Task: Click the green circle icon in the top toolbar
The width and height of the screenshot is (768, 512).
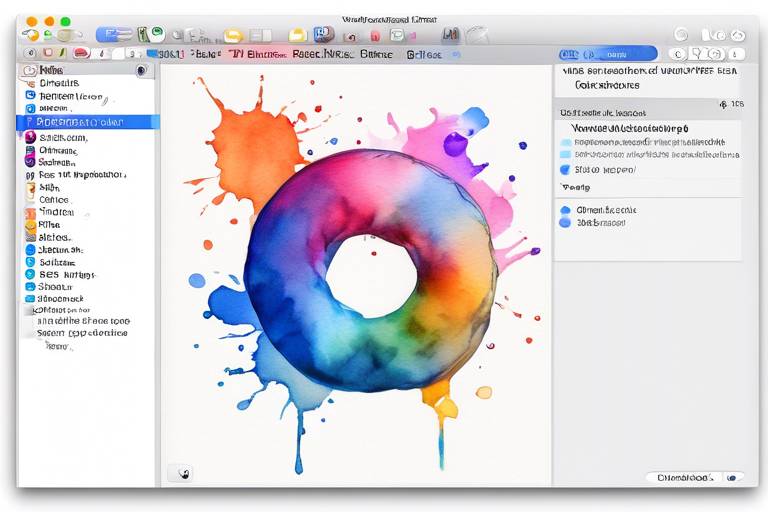Action: tap(157, 33)
